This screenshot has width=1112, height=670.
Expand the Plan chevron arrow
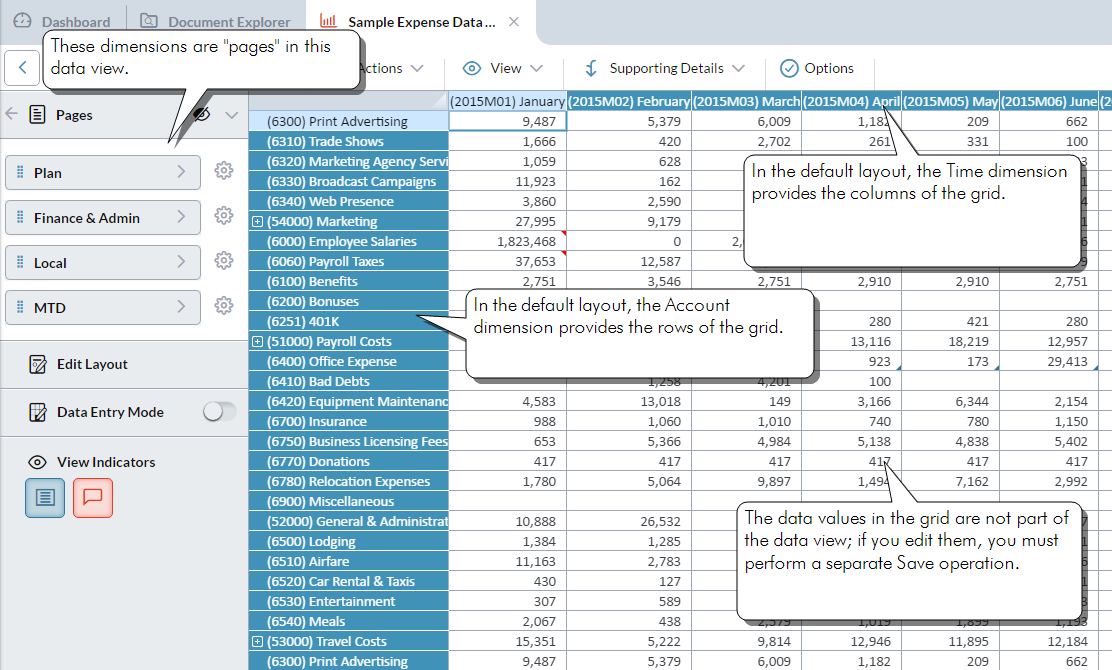(x=182, y=172)
